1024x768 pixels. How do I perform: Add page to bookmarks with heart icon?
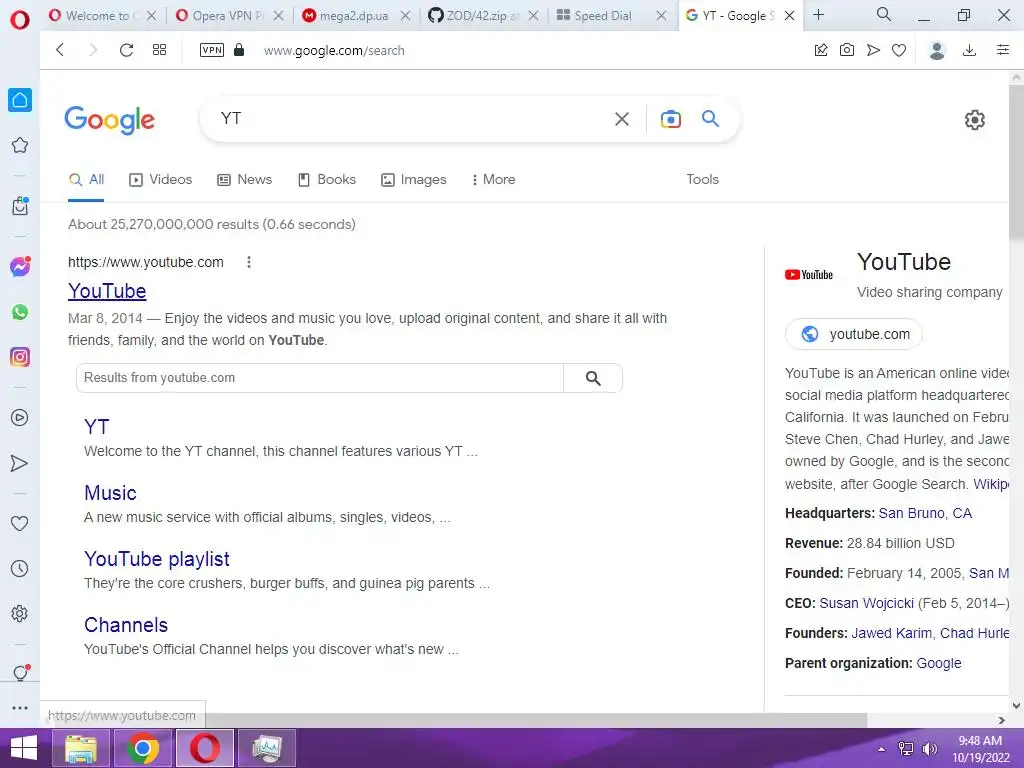pyautogui.click(x=899, y=50)
